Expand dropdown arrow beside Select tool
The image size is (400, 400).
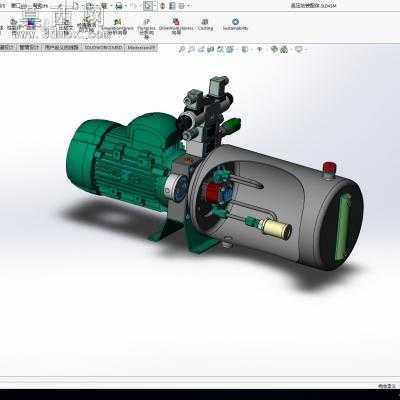(x=154, y=6)
